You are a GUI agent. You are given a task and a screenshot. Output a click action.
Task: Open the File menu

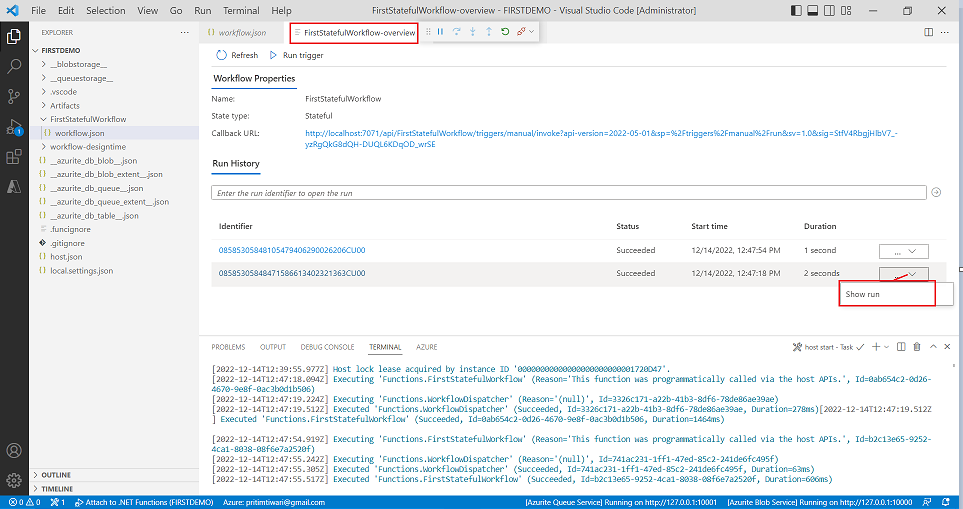pyautogui.click(x=37, y=10)
